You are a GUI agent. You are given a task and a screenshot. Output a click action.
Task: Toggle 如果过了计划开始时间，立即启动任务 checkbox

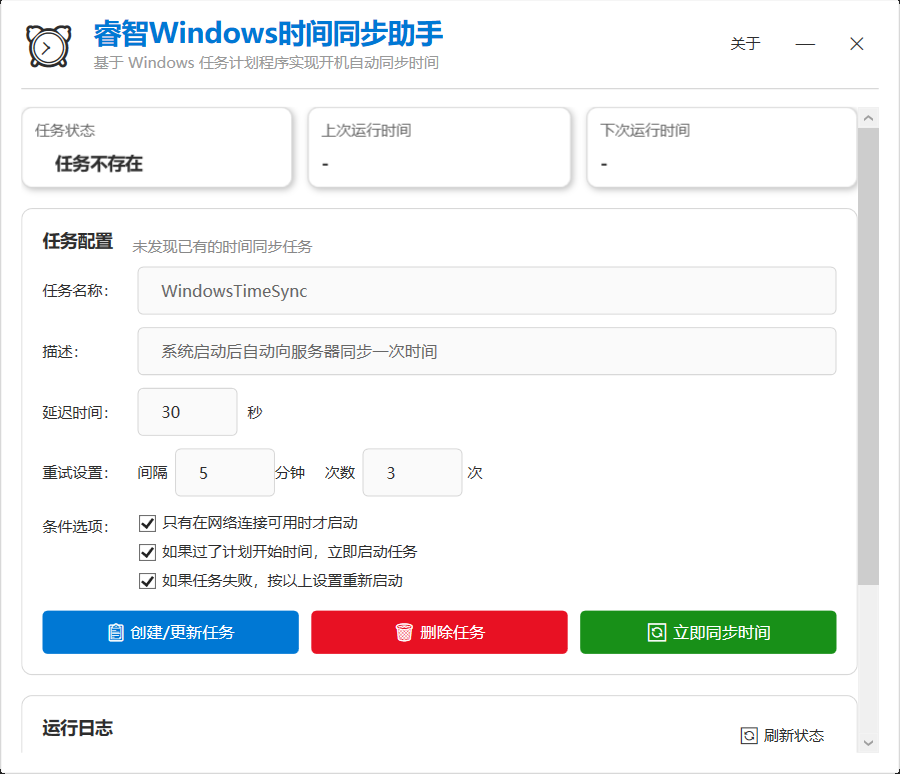coord(148,552)
